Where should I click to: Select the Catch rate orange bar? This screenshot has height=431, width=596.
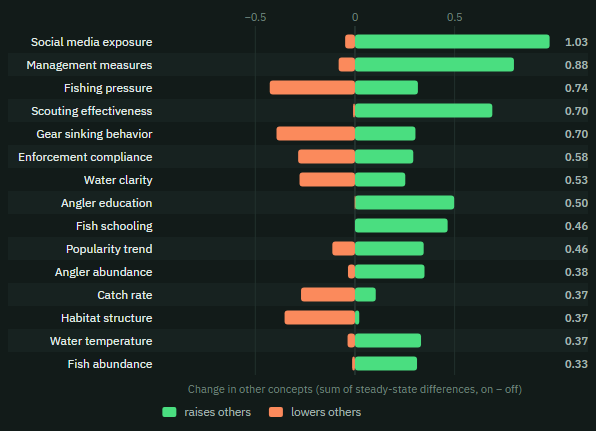(x=328, y=295)
